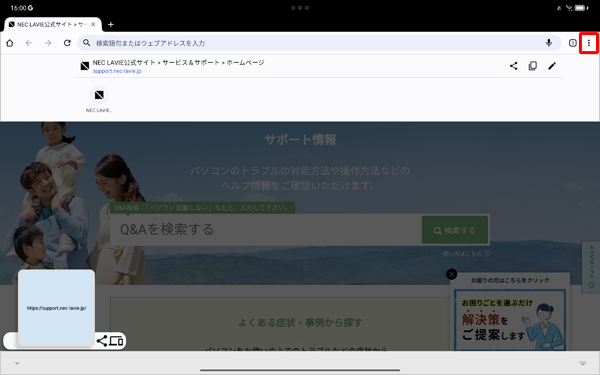Open the support.nec-lavie.jp suggestion link

coord(117,71)
